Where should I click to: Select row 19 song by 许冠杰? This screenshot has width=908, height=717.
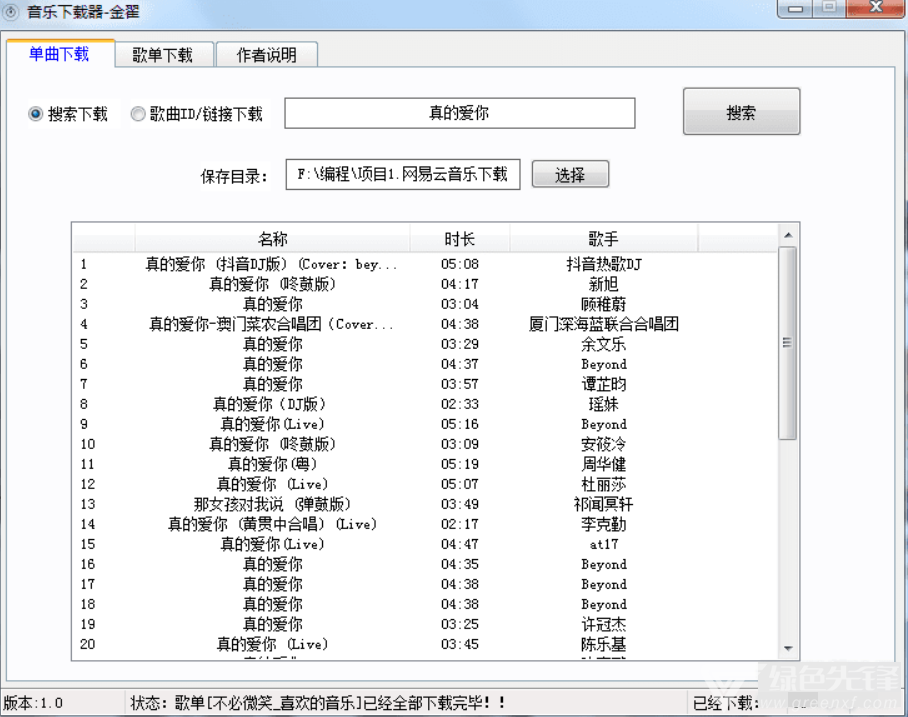[x=426, y=624]
